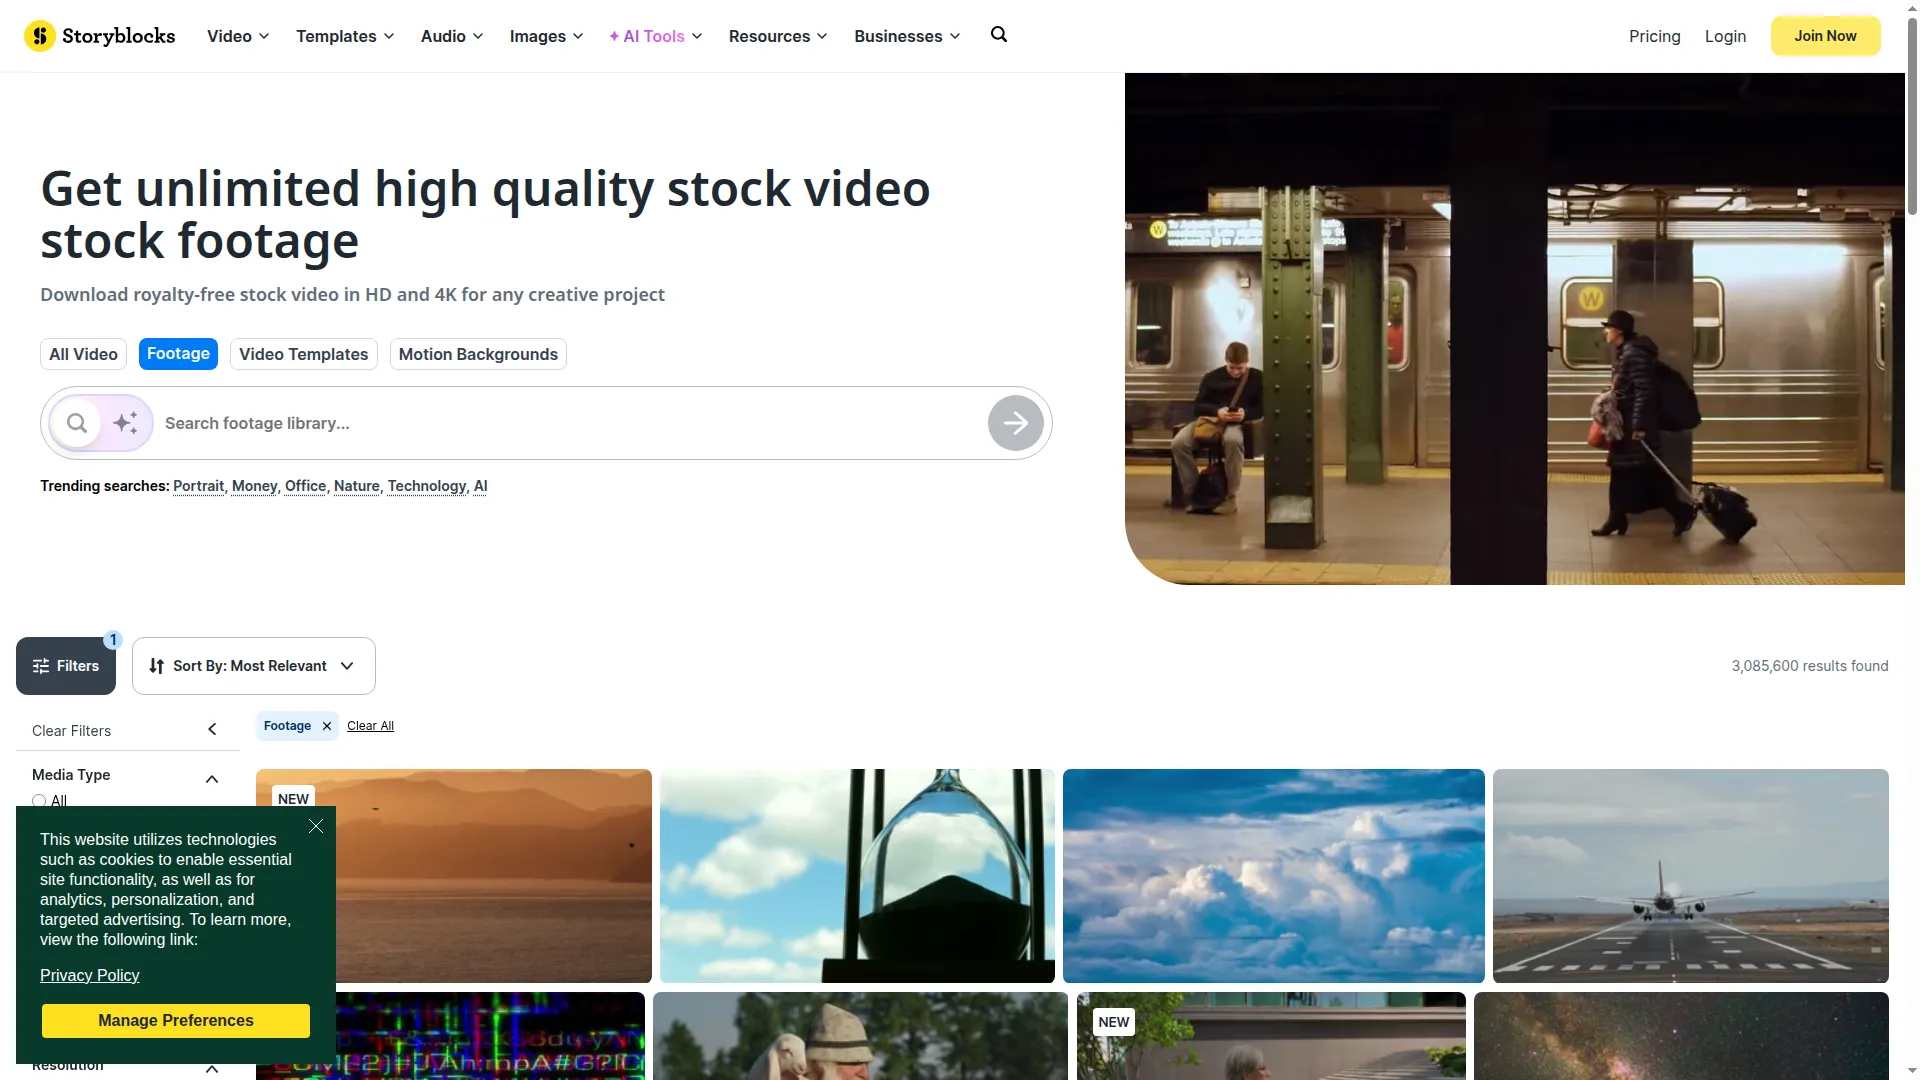1920x1080 pixels.
Task: Open the colorful code glitch thumbnail
Action: pyautogui.click(x=490, y=1036)
